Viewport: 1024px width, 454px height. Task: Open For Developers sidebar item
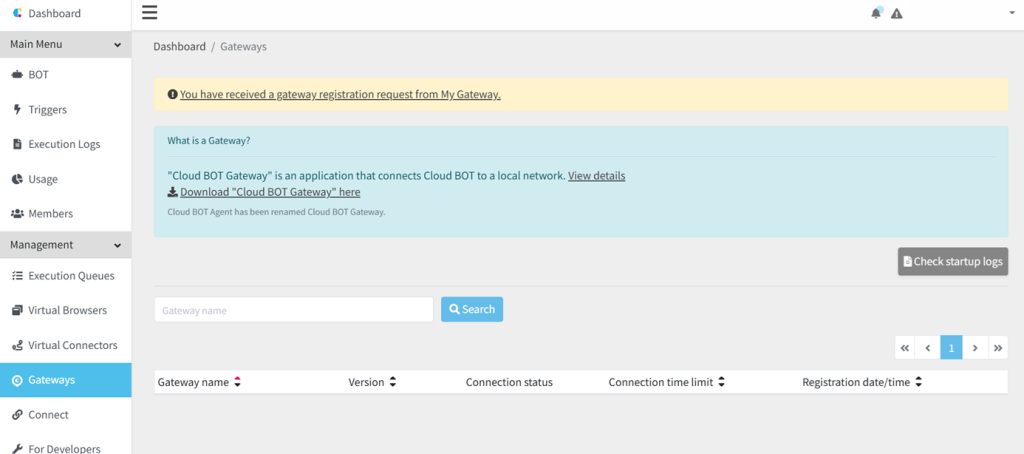[65, 447]
